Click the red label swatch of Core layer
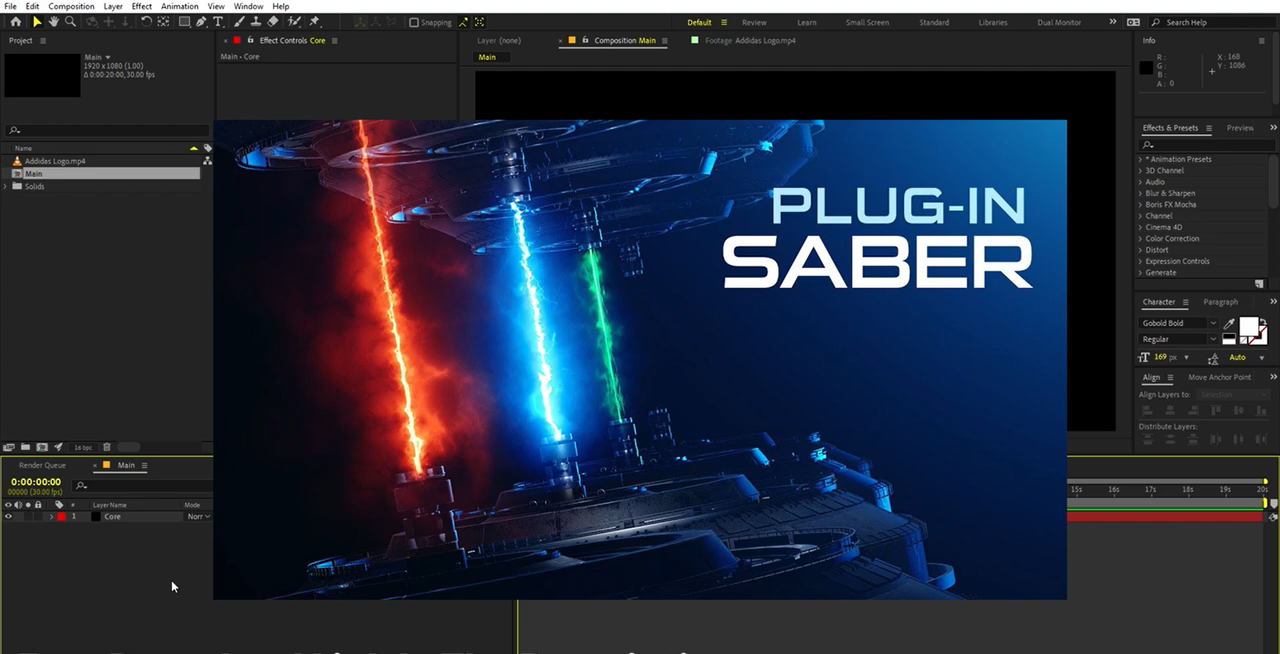The image size is (1280, 654). point(60,517)
